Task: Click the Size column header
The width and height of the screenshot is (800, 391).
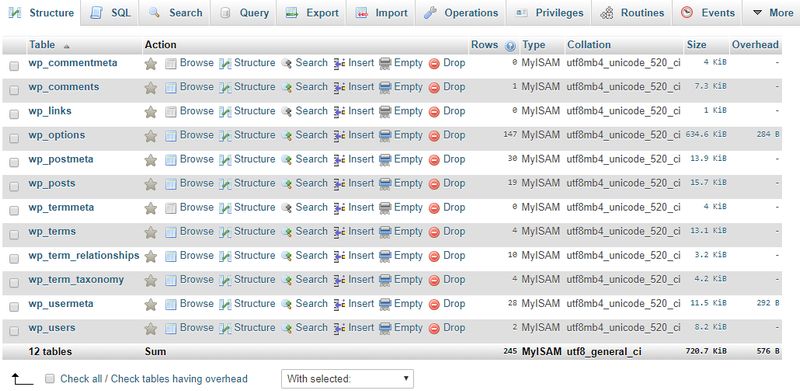Action: click(x=696, y=45)
